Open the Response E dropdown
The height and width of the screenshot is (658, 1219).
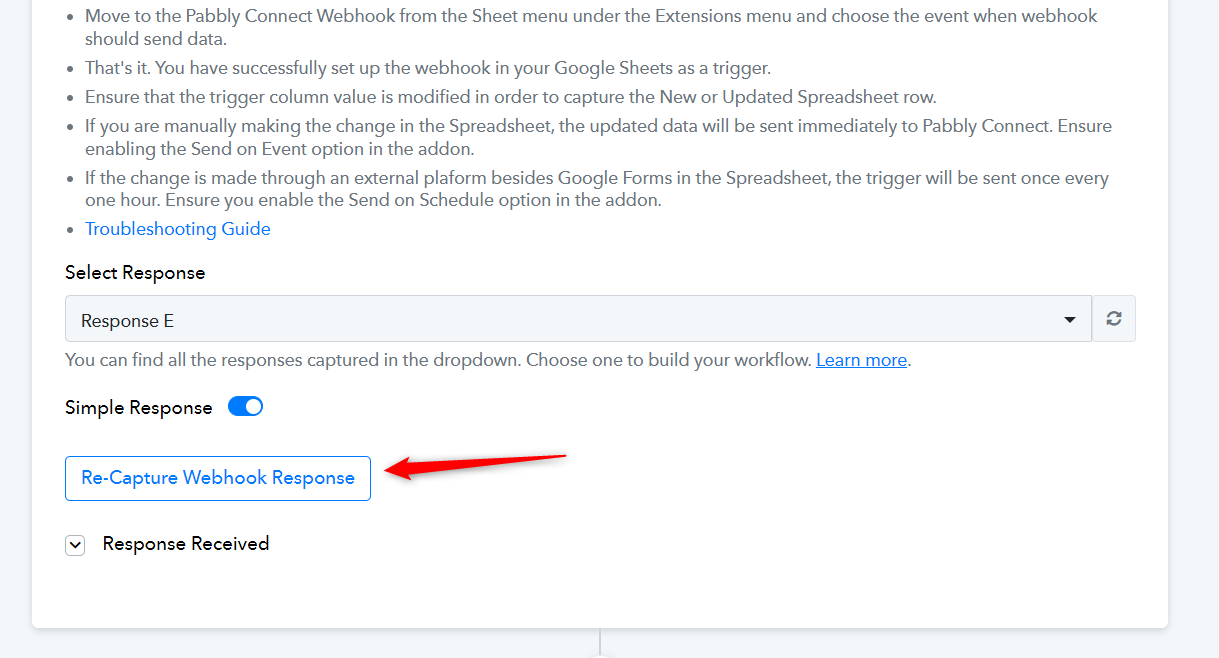[x=578, y=319]
